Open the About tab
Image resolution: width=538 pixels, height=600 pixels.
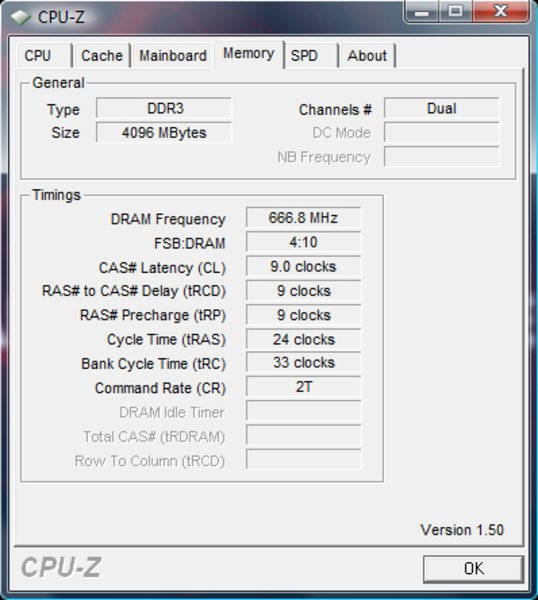click(x=367, y=56)
